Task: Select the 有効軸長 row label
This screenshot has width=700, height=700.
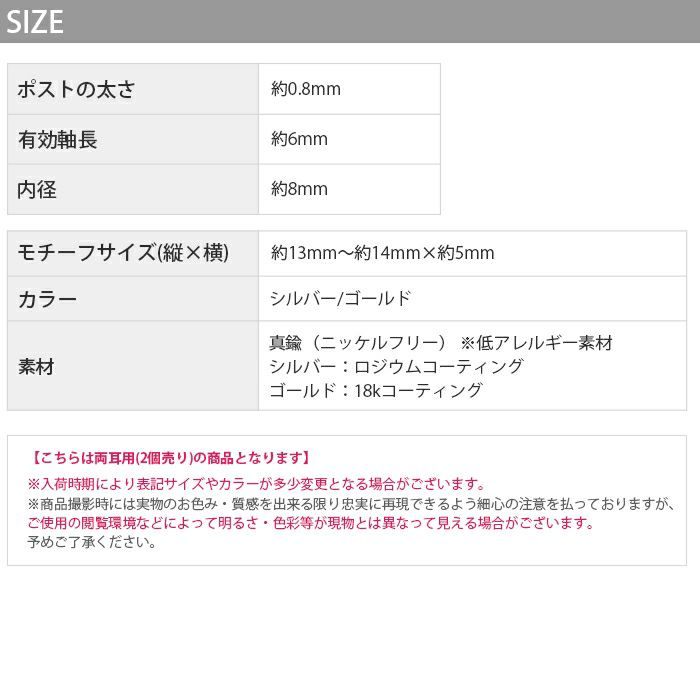Action: (x=133, y=139)
